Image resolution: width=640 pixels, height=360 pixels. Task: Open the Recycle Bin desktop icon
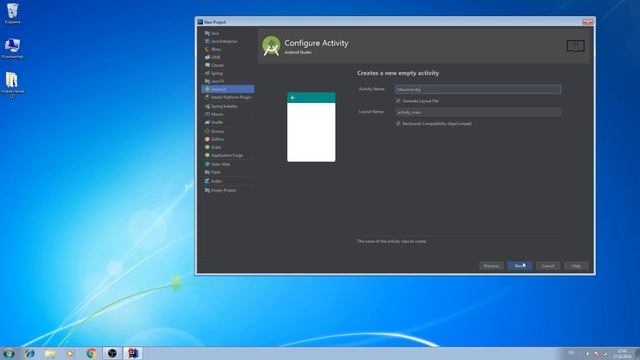coord(13,13)
